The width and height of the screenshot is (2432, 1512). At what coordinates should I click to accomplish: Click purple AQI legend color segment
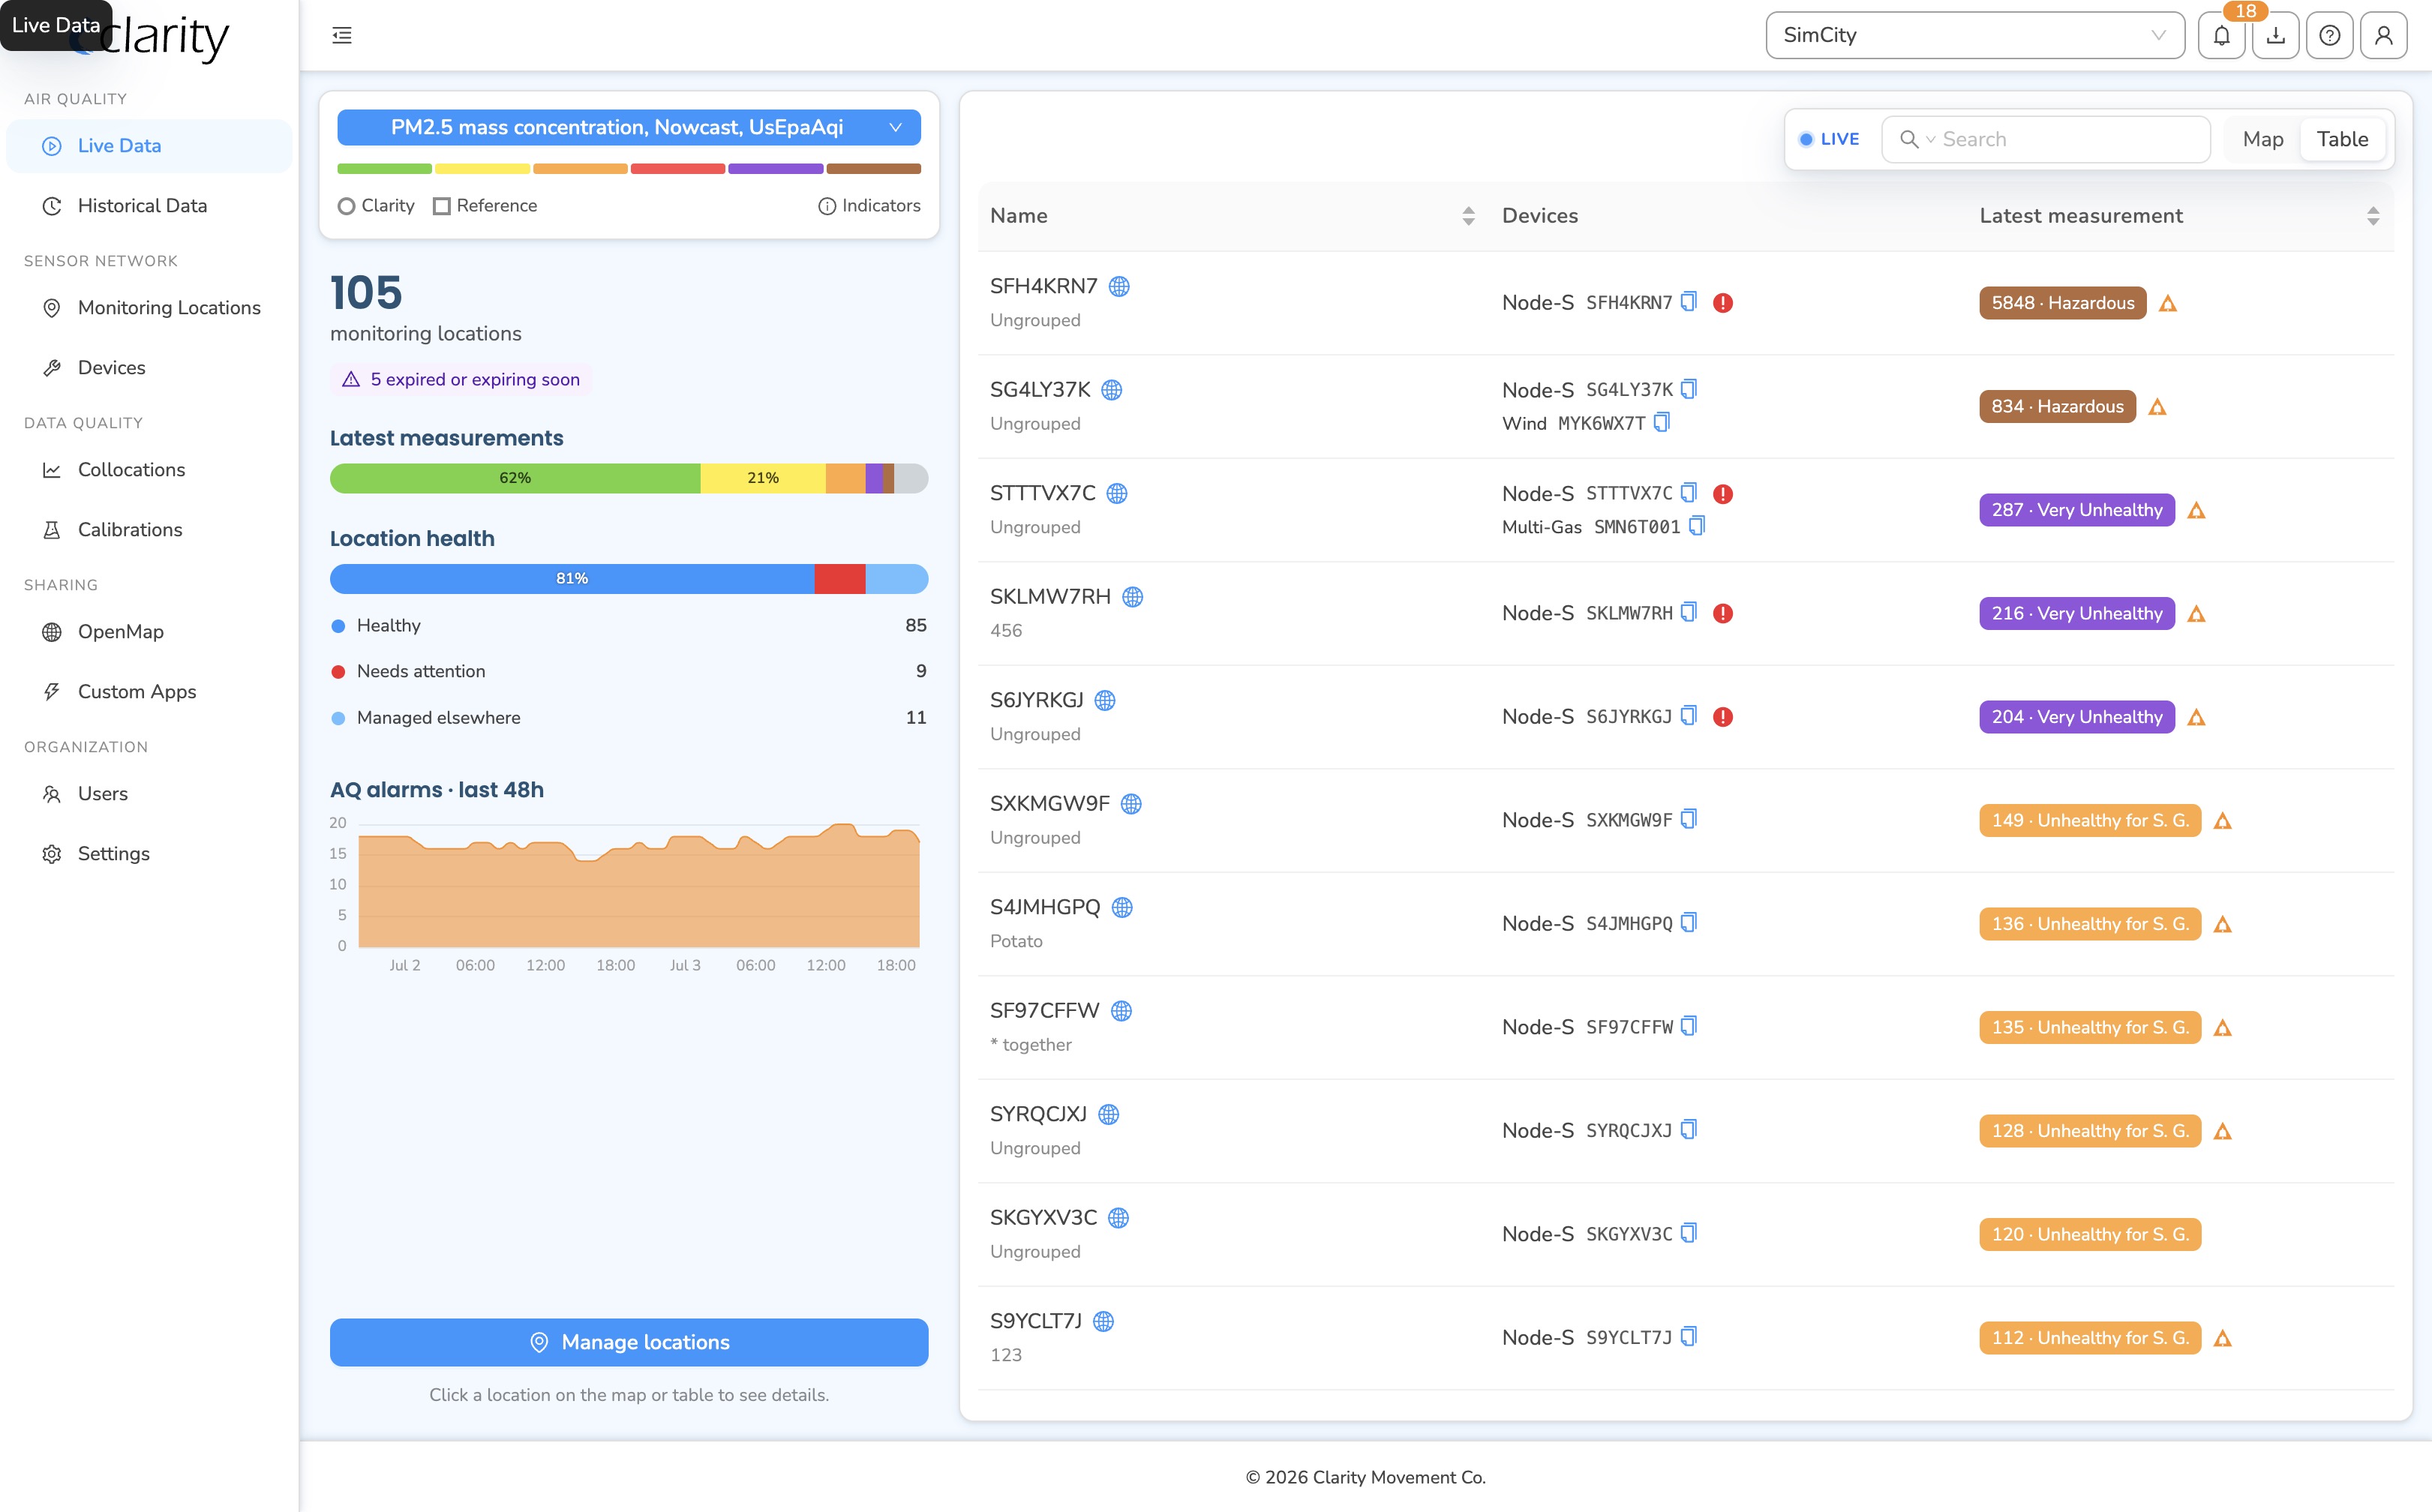pos(775,169)
